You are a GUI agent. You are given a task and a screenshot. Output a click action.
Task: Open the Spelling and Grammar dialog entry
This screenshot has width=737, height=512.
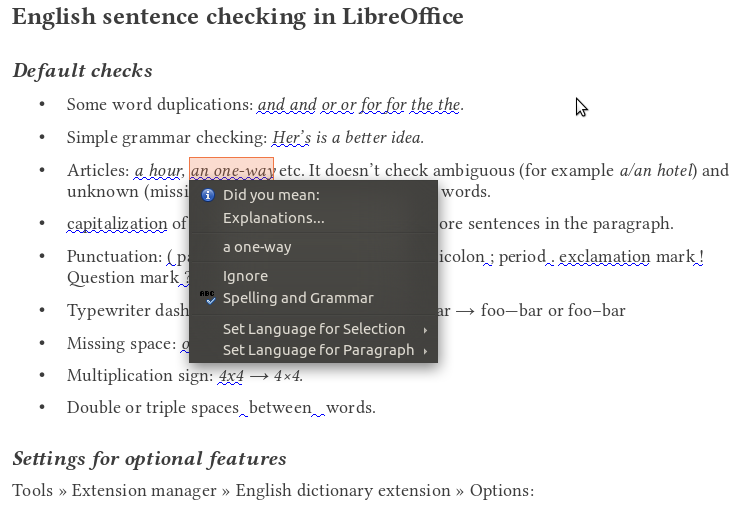pos(298,298)
